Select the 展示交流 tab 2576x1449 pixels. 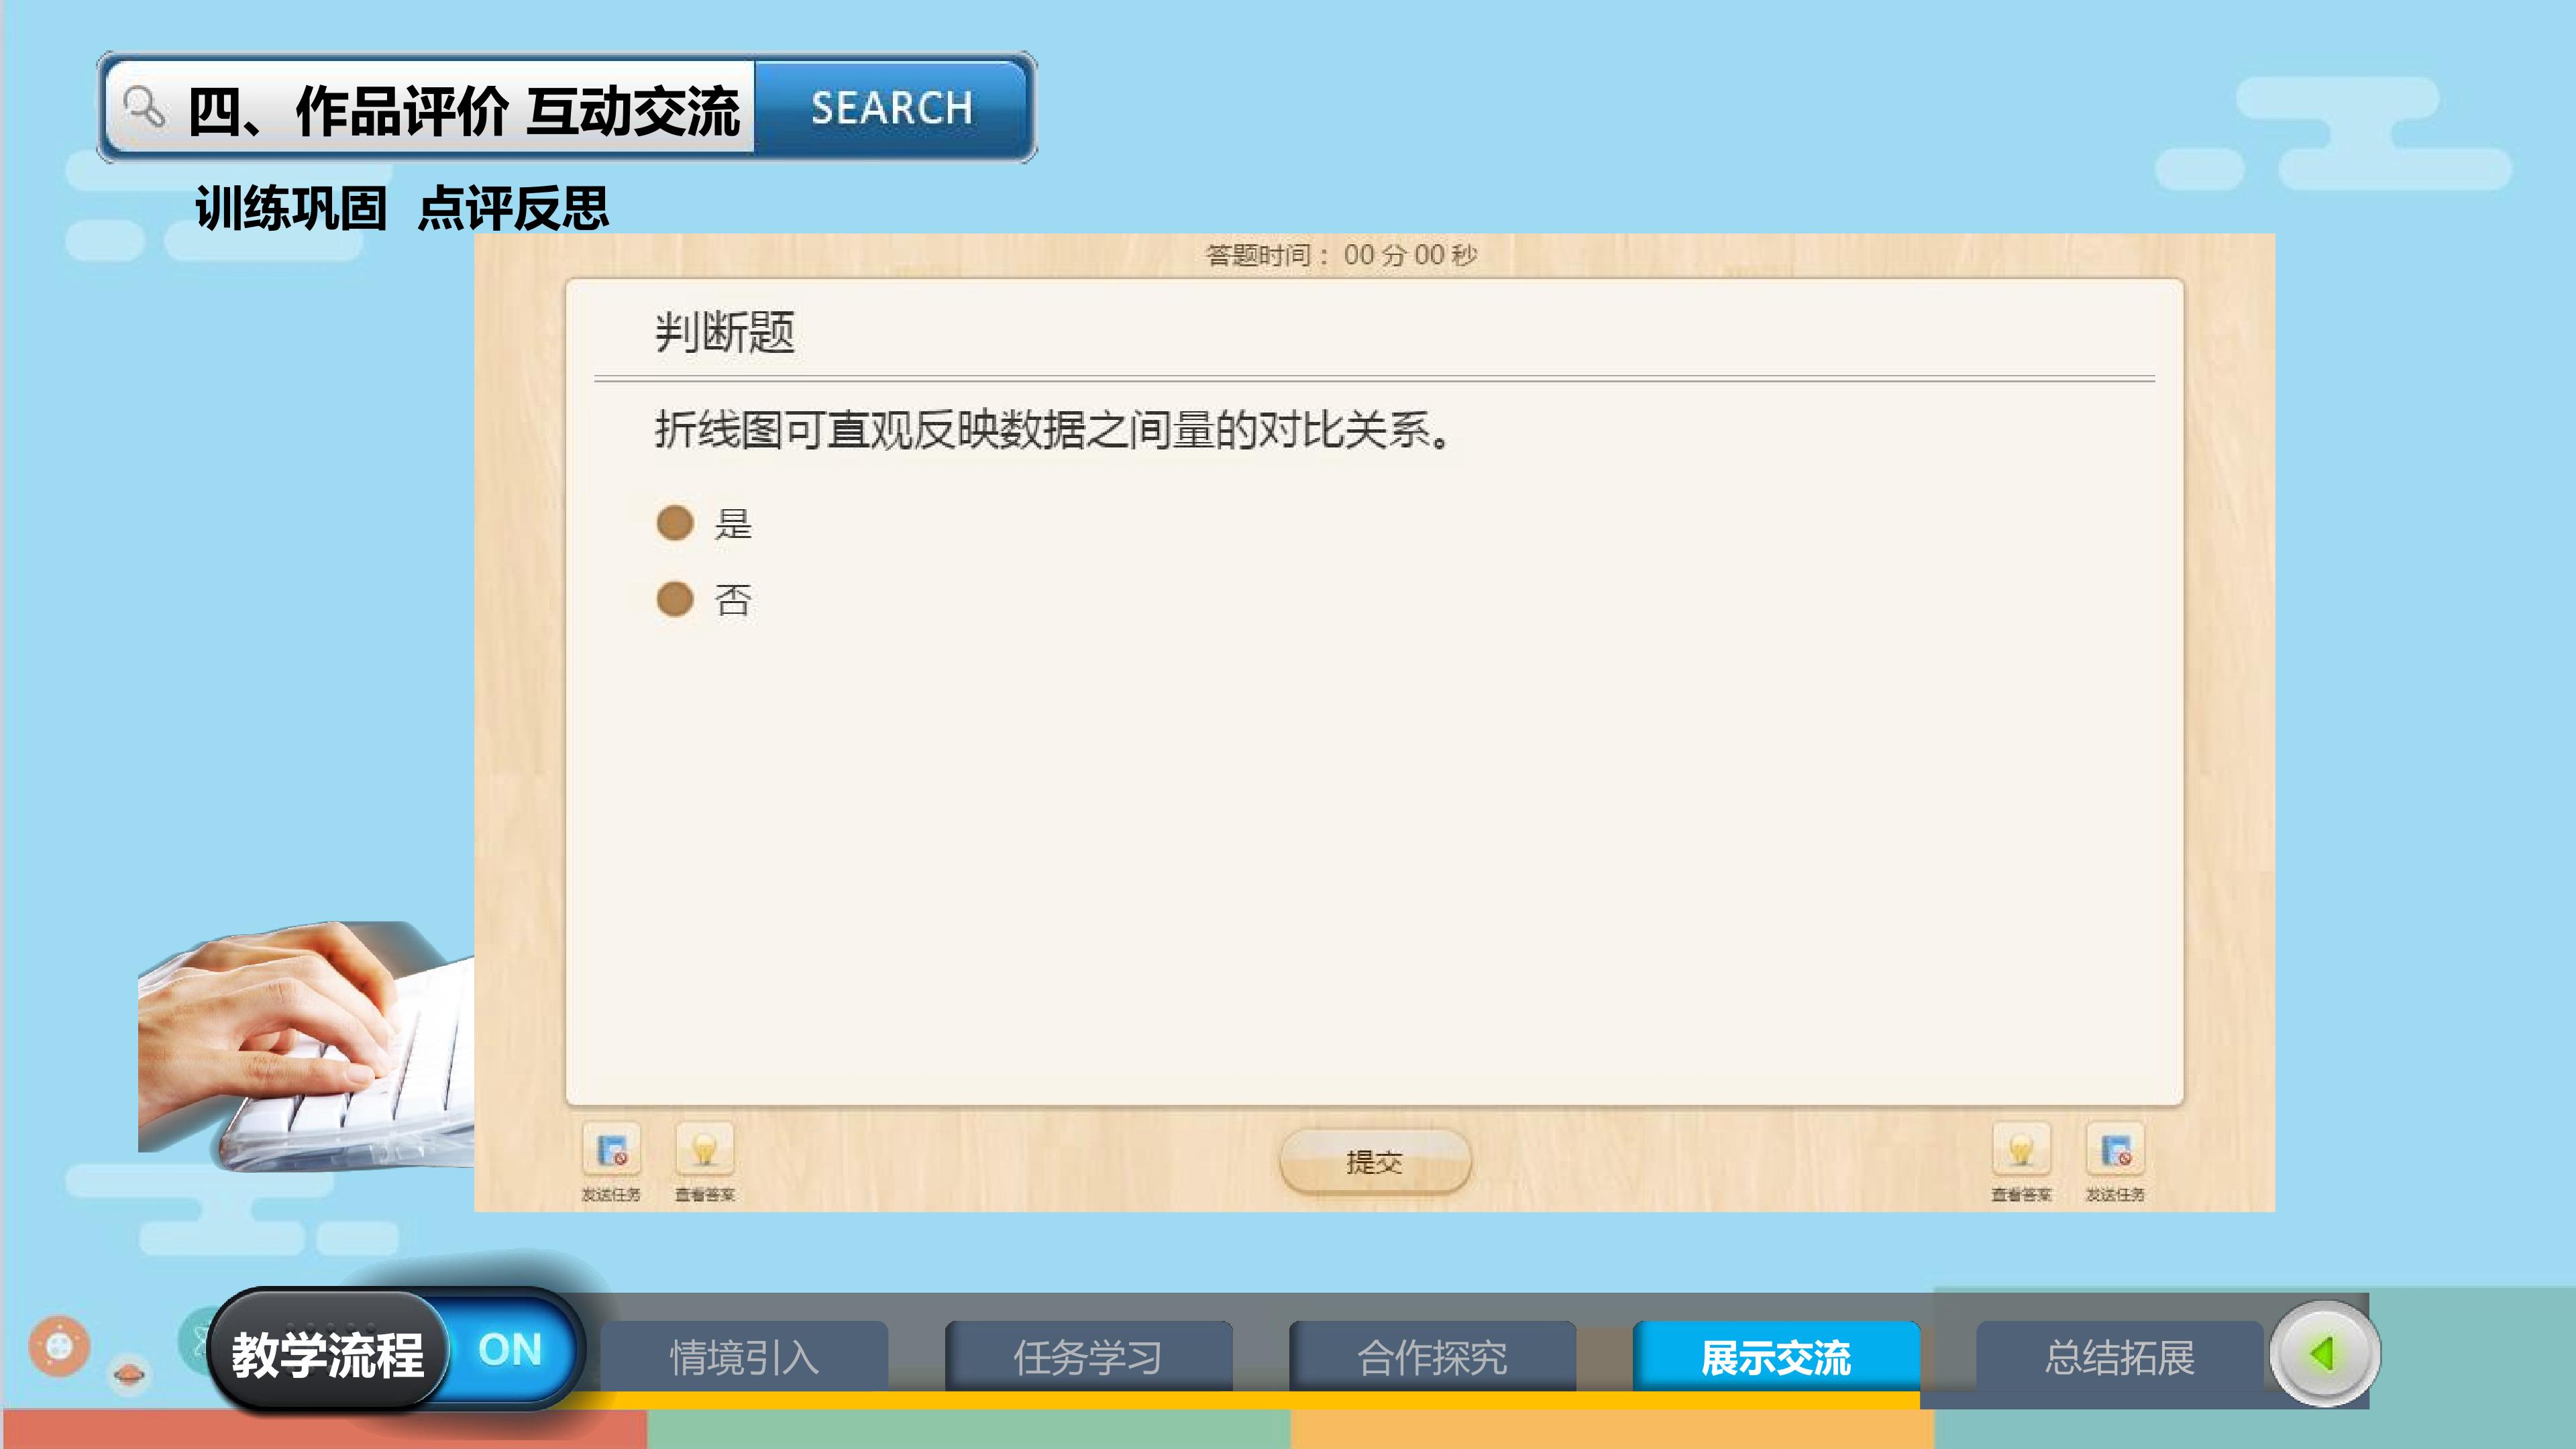pos(1776,1357)
